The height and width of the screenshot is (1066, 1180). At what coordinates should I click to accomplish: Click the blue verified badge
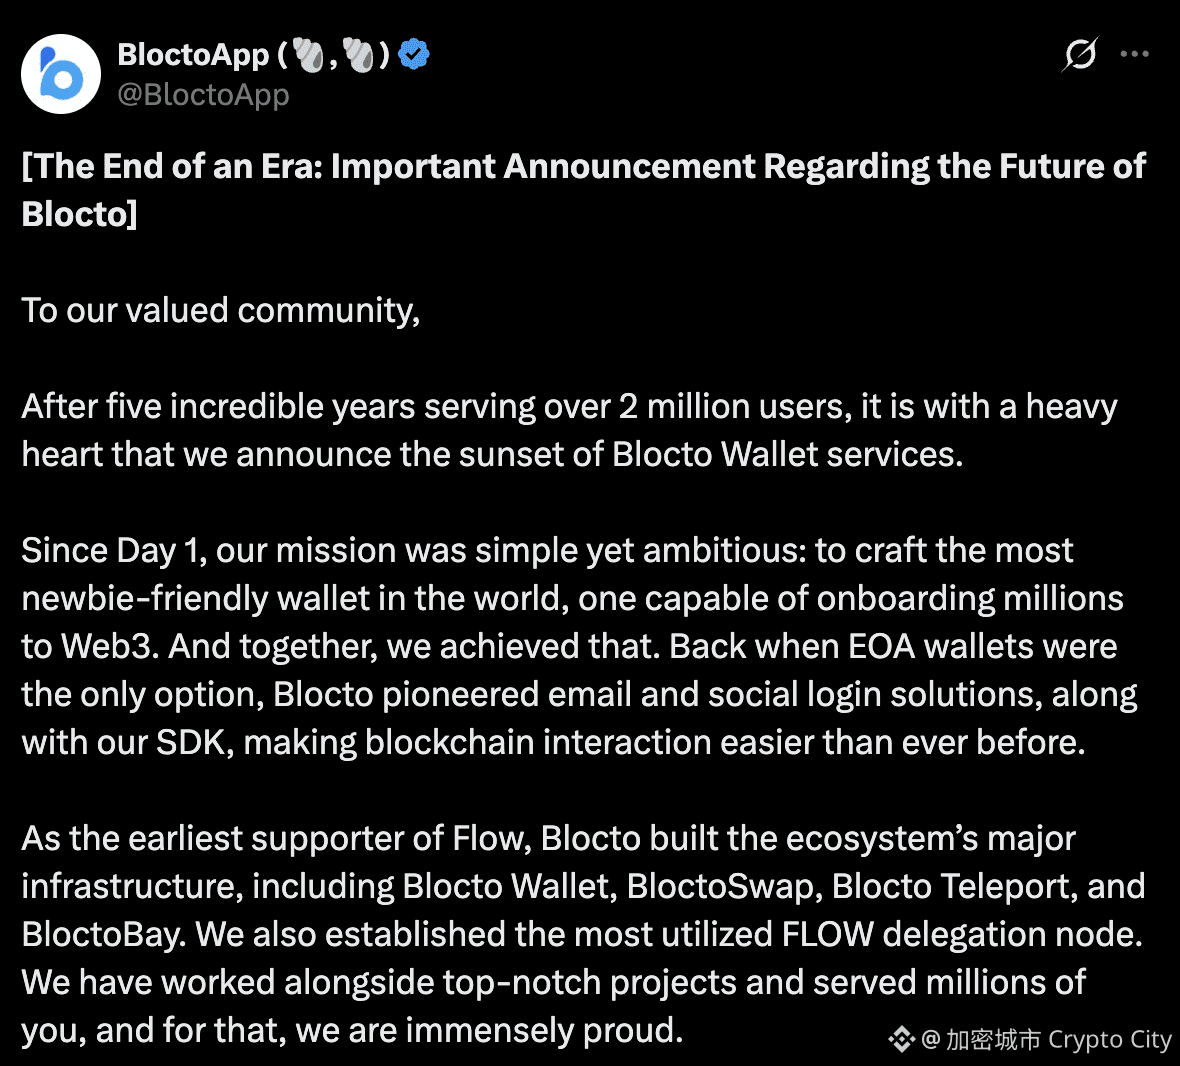click(x=413, y=54)
